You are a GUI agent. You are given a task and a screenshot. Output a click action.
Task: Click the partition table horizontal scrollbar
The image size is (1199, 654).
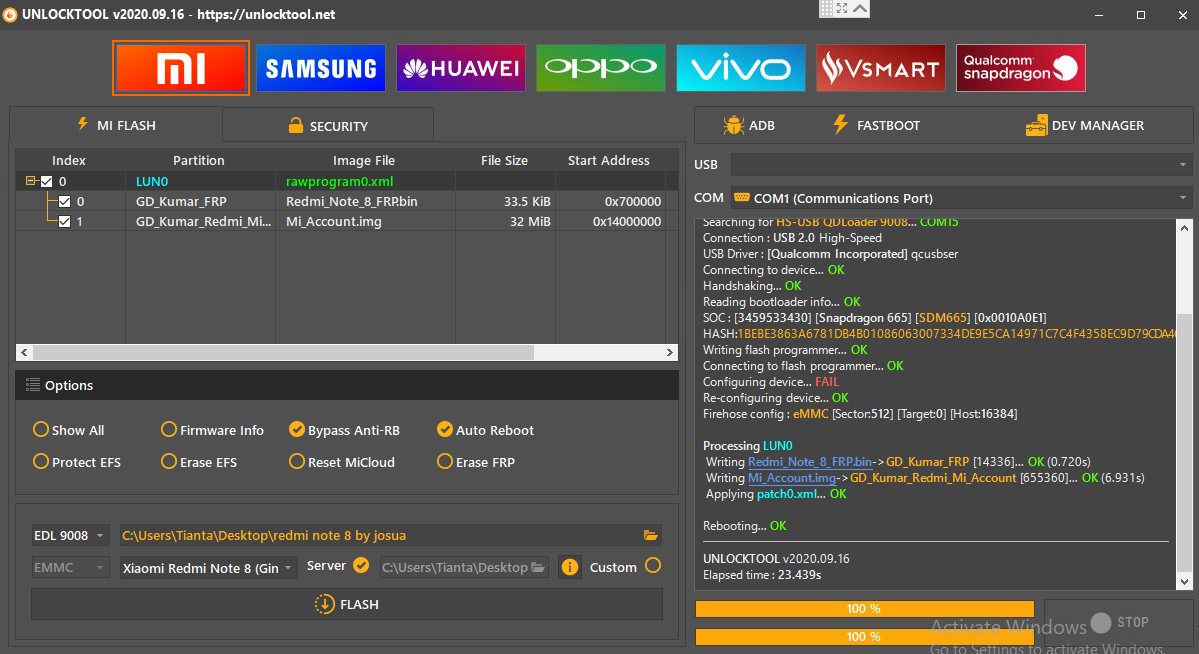click(x=283, y=352)
